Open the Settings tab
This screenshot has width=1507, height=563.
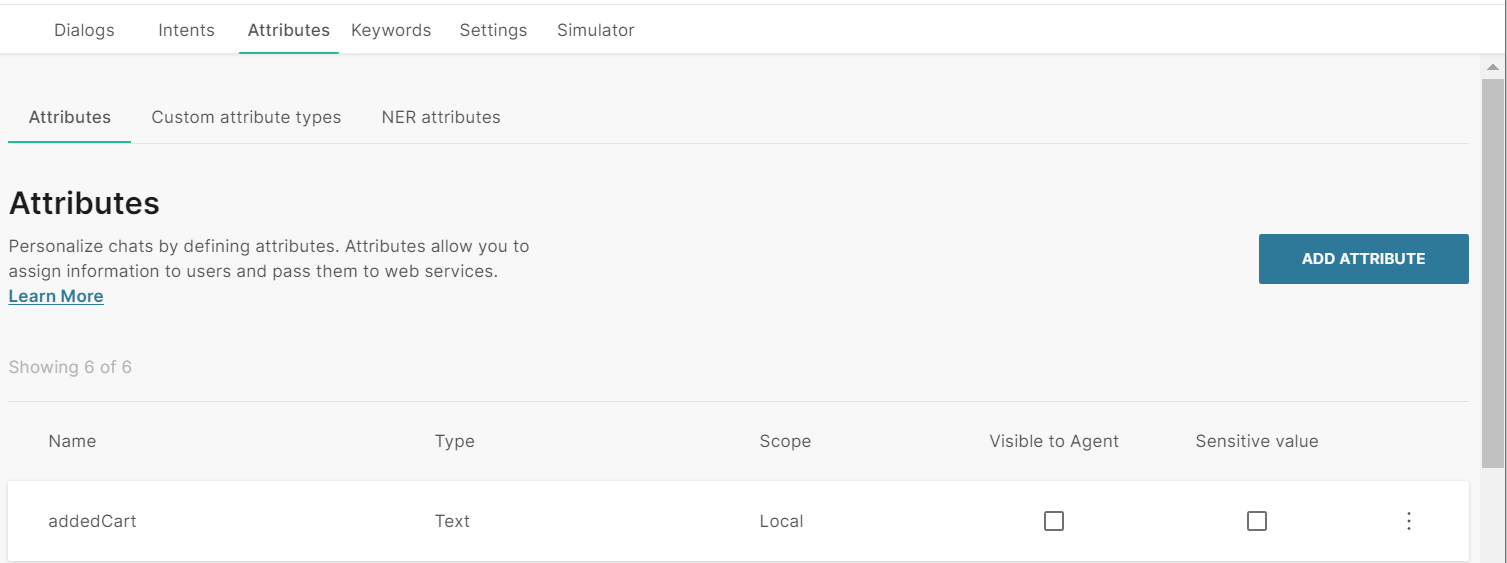(x=493, y=30)
